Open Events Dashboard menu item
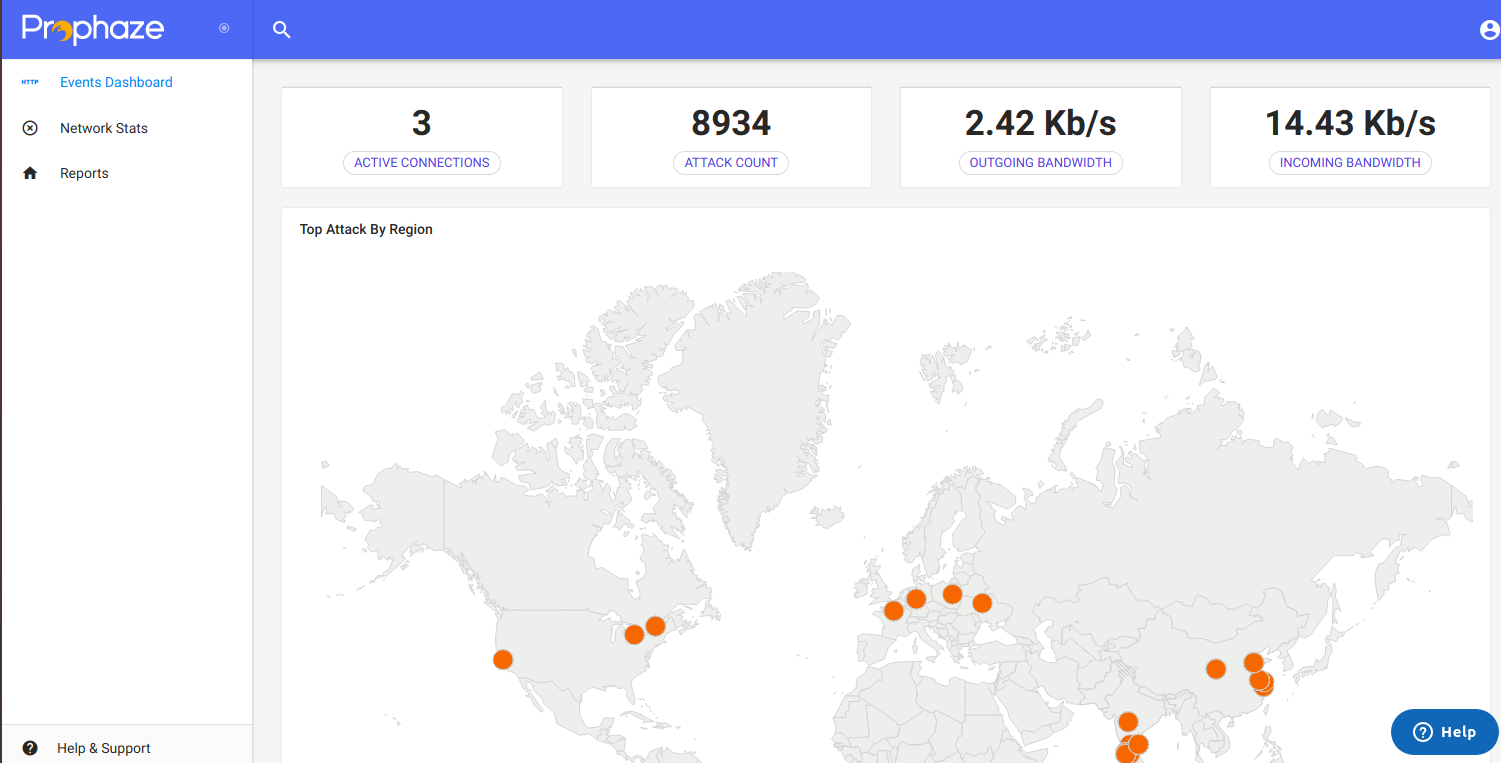Screen dimensions: 1501x763 click(116, 82)
